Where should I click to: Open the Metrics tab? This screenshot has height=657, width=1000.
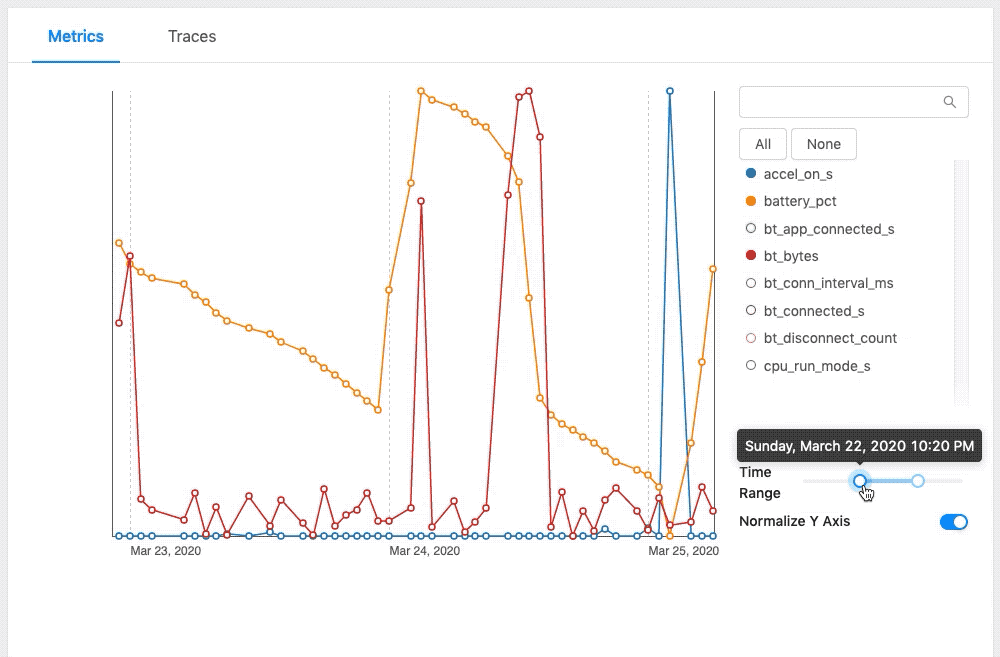(76, 37)
